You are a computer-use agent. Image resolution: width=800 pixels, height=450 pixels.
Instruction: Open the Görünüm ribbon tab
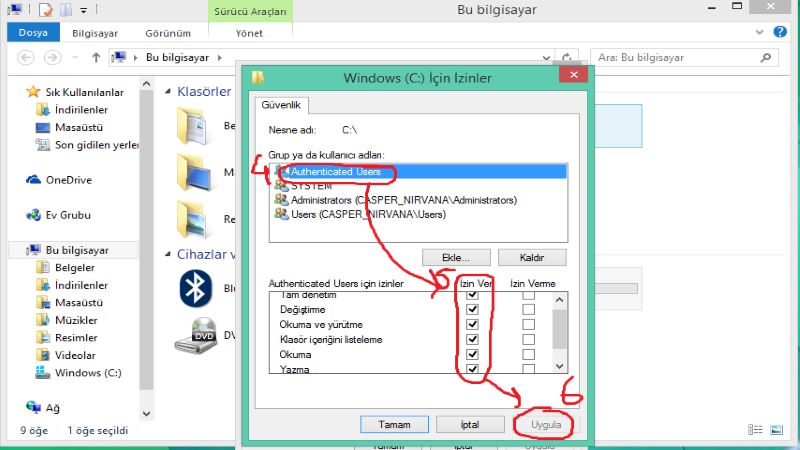click(x=168, y=33)
